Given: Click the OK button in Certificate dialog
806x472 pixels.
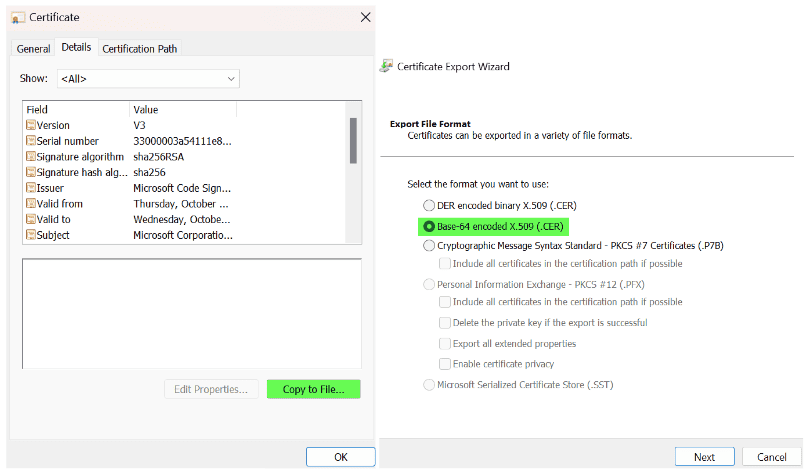Looking at the screenshot, I should click(x=341, y=457).
